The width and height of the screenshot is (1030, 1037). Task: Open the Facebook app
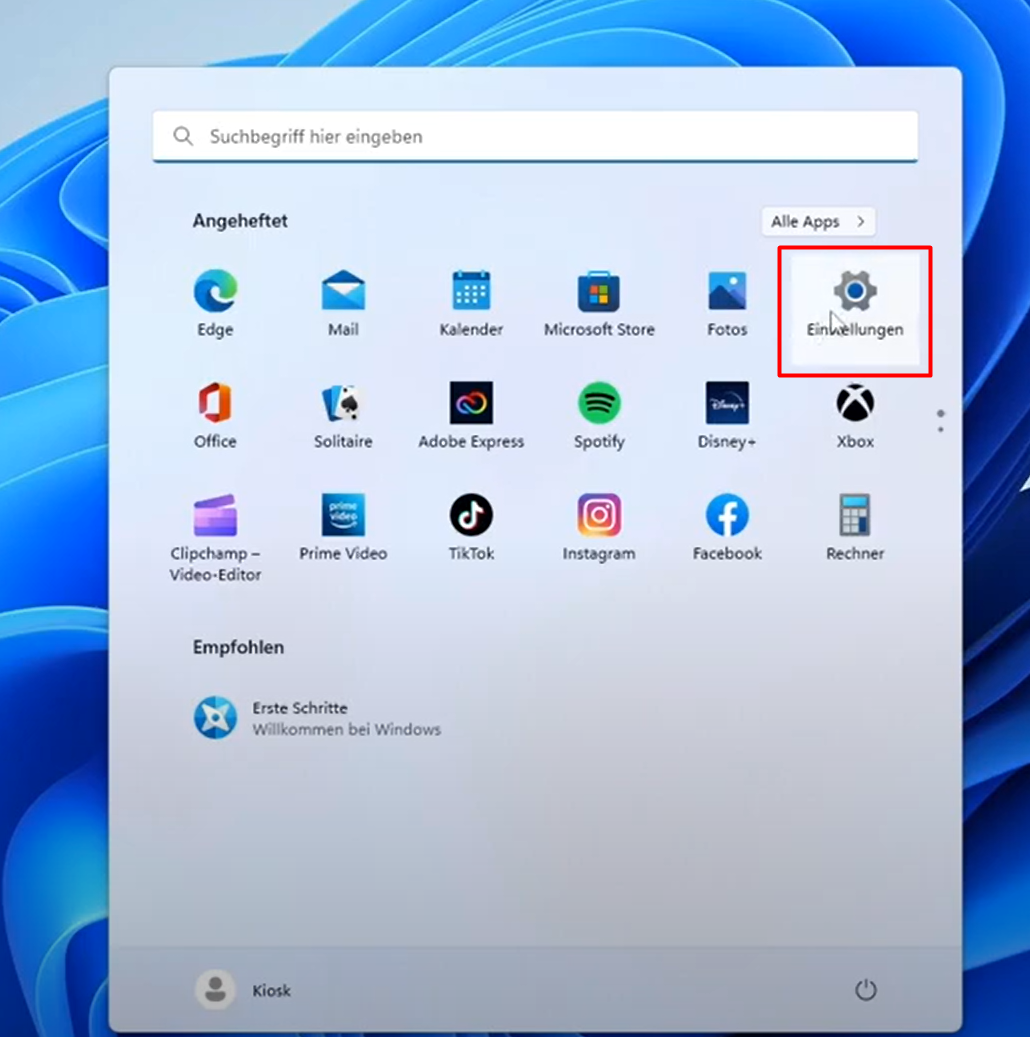(727, 527)
